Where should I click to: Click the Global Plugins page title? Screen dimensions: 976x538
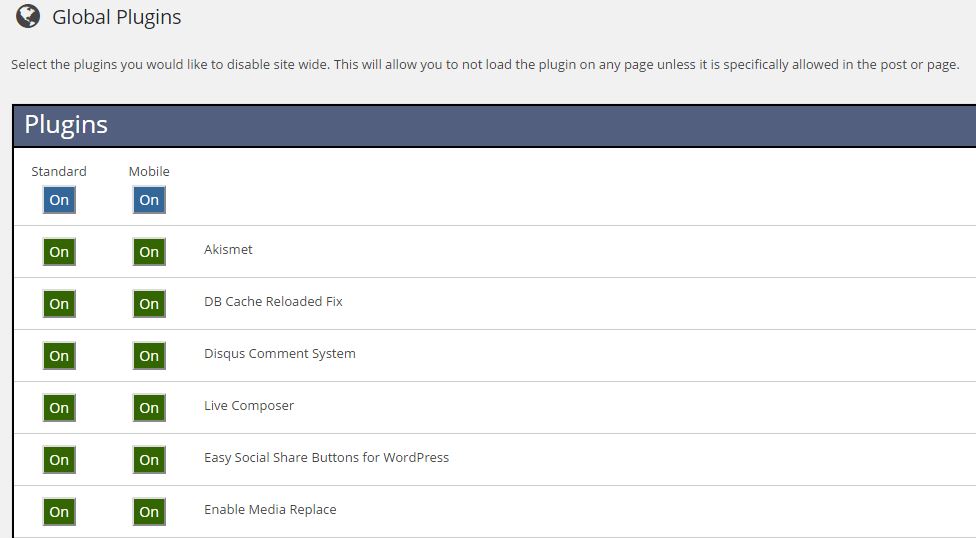coord(116,17)
